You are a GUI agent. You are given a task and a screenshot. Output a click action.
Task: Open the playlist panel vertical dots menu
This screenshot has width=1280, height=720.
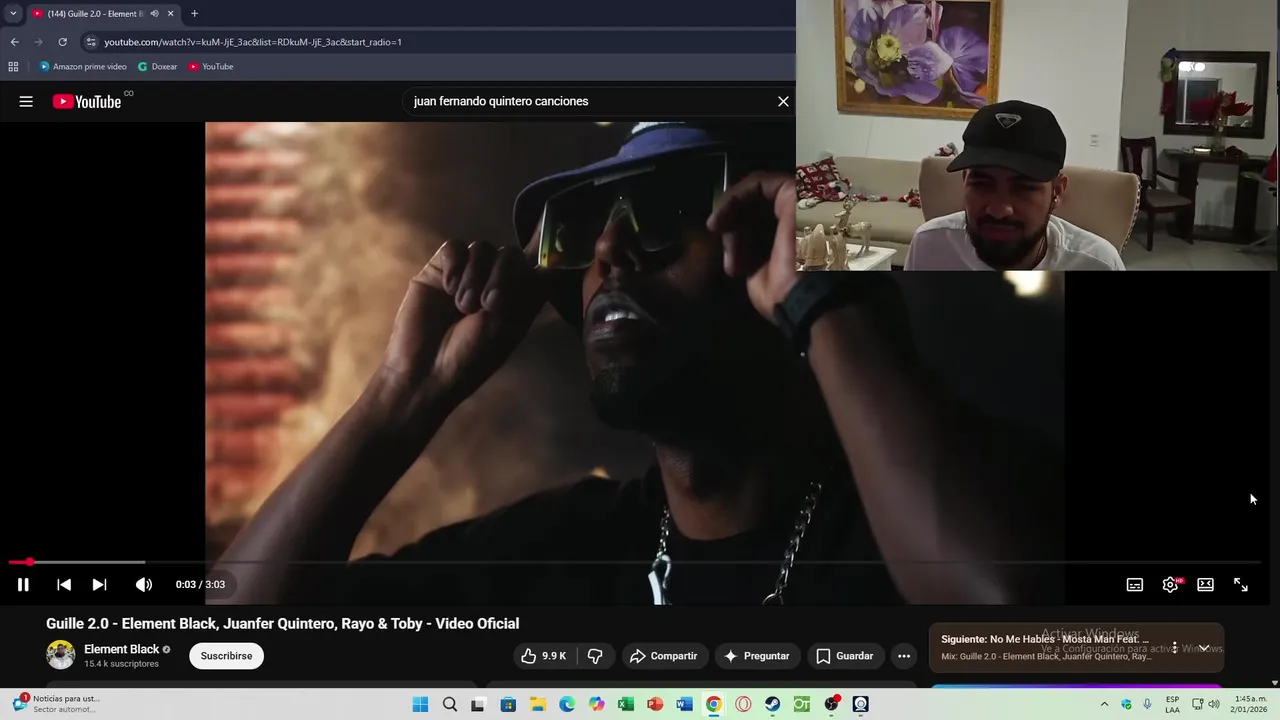pos(1175,647)
